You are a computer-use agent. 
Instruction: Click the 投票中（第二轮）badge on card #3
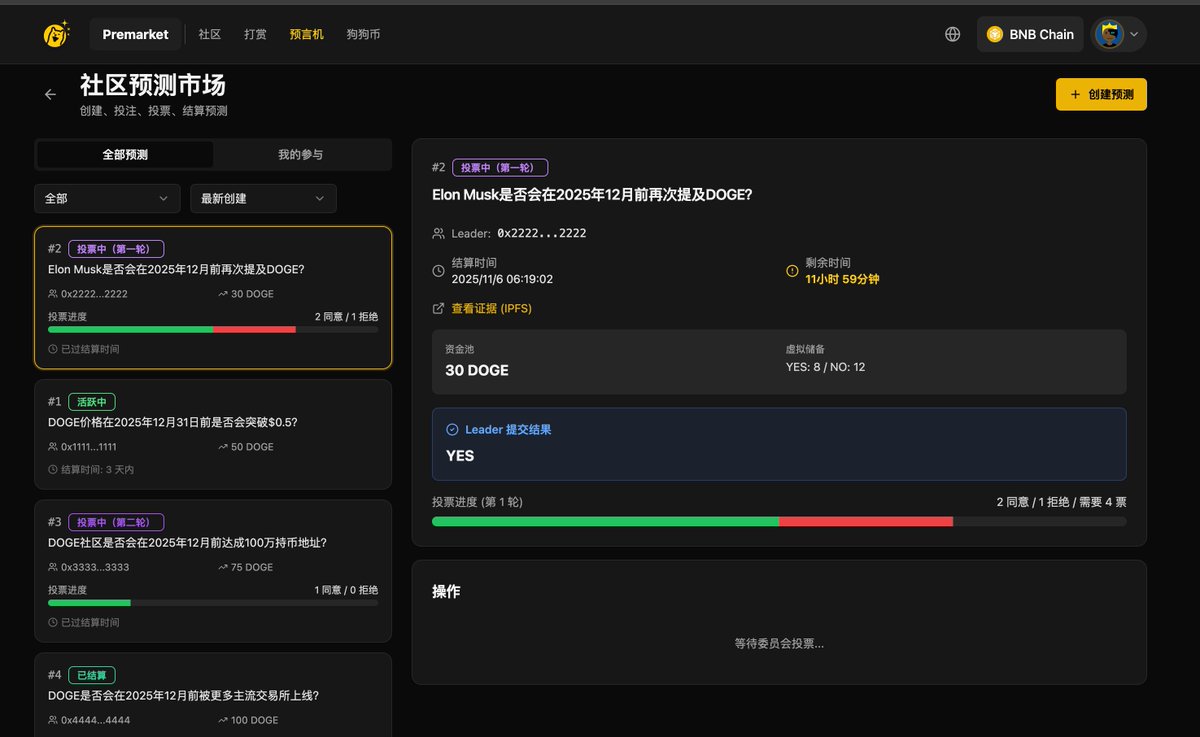point(116,522)
